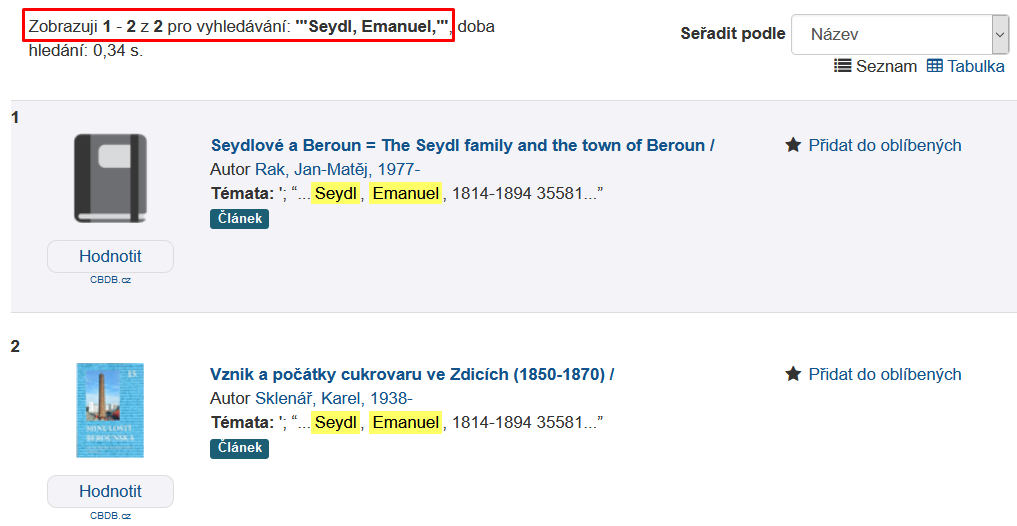Click Přidat do oblíbených on second result
Screen dimensions: 1017x526
(x=885, y=374)
